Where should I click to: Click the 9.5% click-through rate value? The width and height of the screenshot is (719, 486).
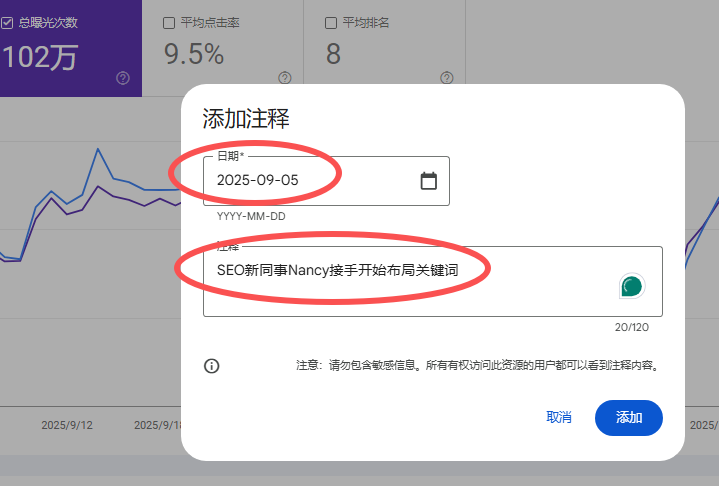click(194, 54)
